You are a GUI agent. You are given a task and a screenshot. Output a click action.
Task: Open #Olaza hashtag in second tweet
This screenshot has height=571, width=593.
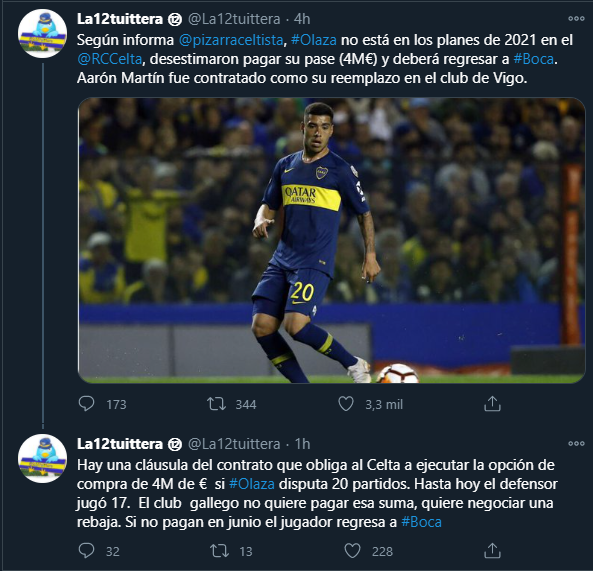251,484
